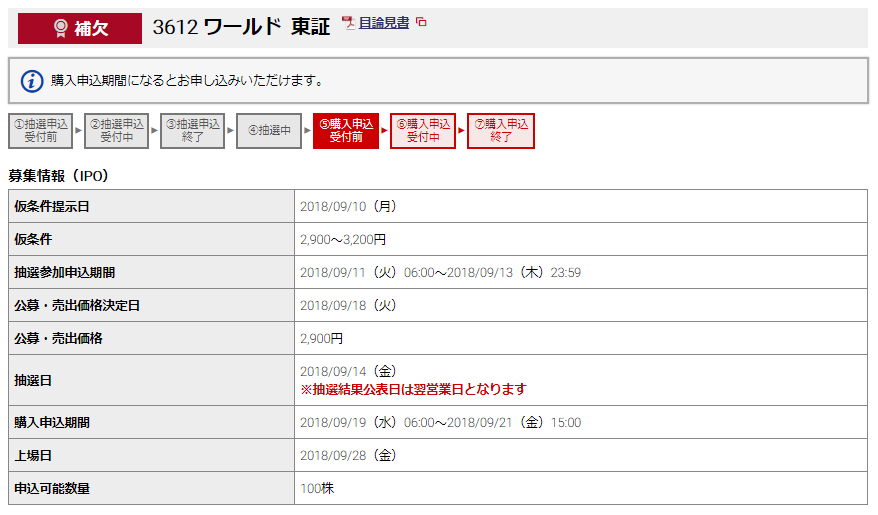Viewport: 878px width, 515px height.
Task: Click the 購入申込期間 row label
Action: (52, 423)
